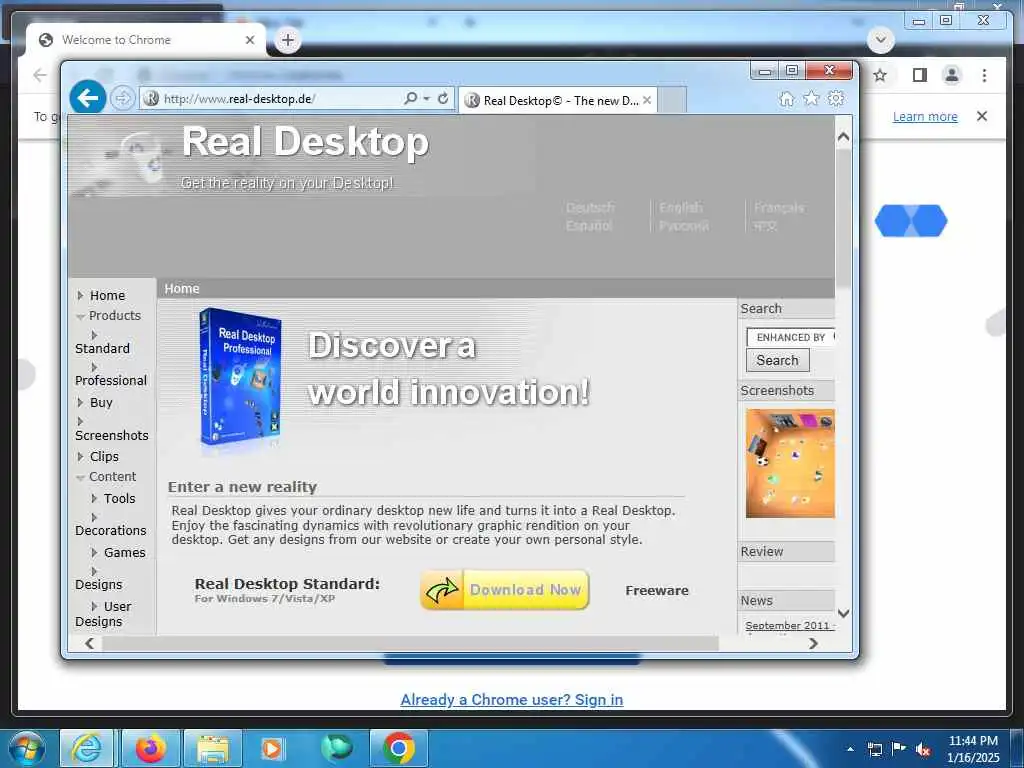This screenshot has width=1024, height=768.
Task: Open Games under Content
Action: (125, 552)
